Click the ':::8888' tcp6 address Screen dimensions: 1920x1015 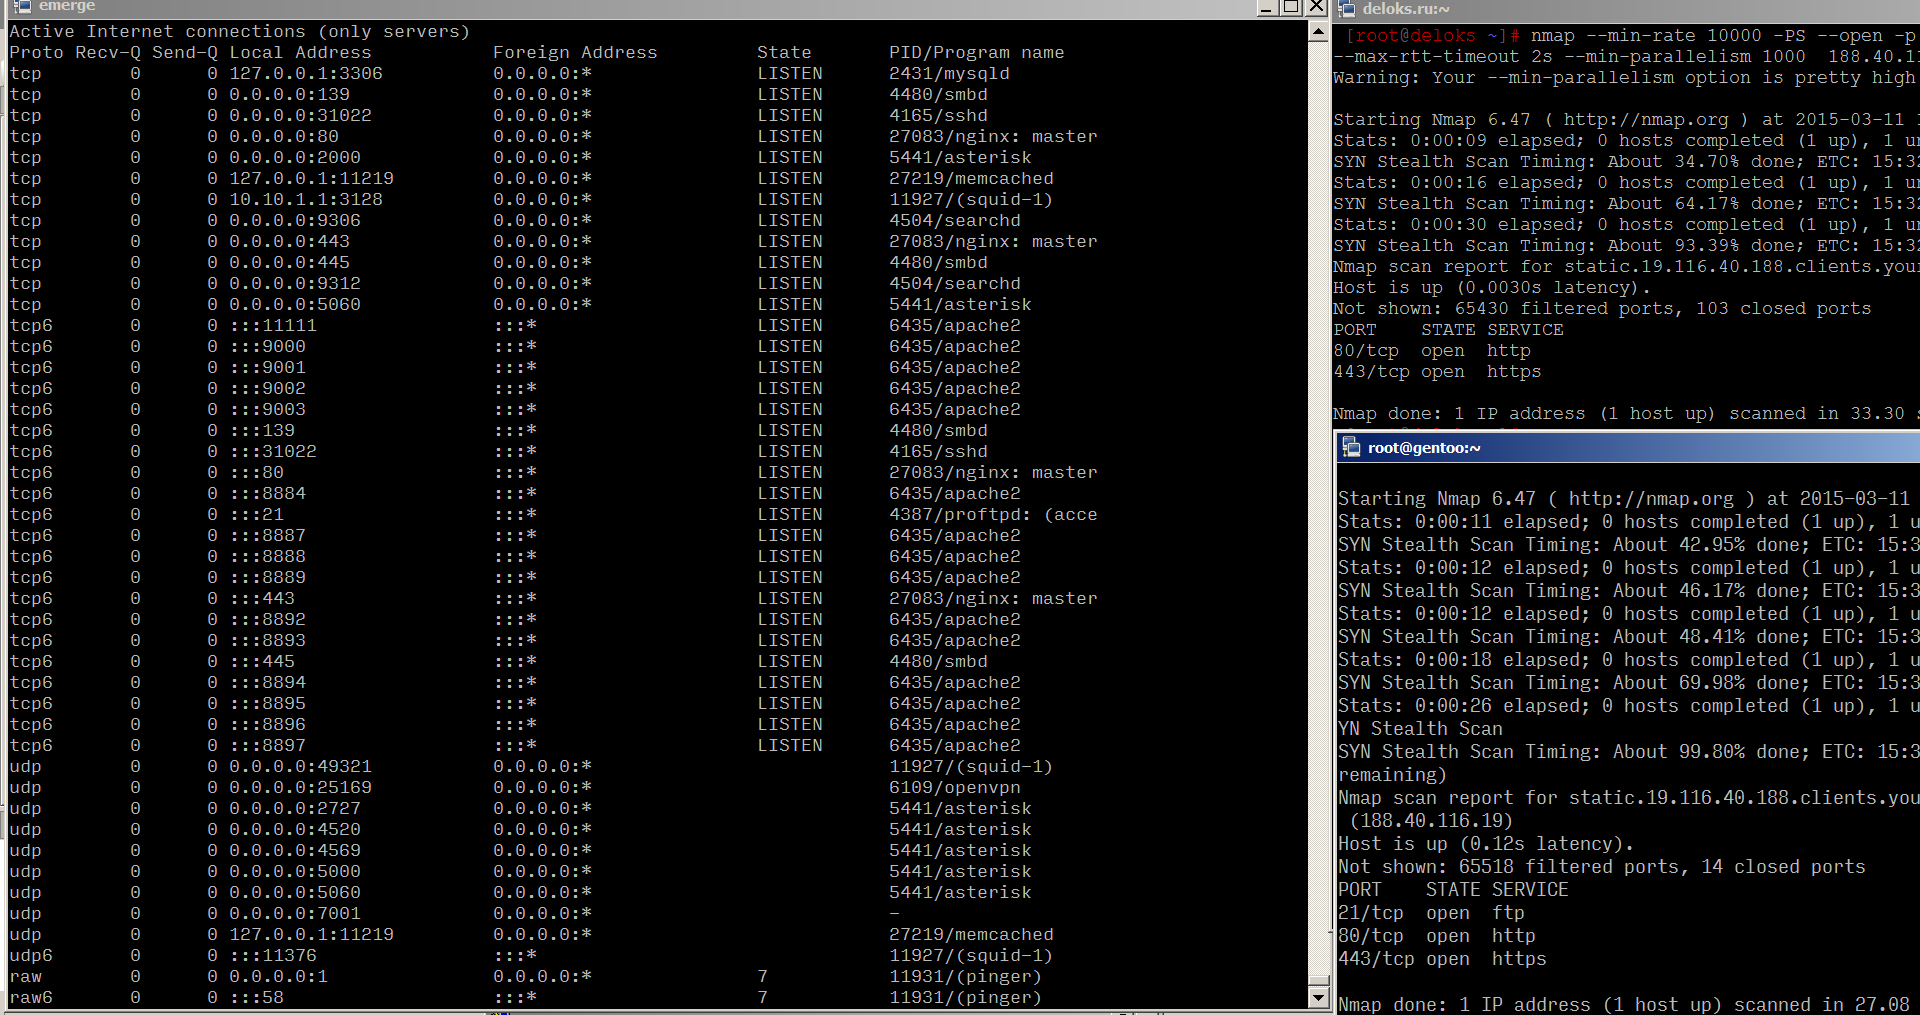[x=267, y=556]
